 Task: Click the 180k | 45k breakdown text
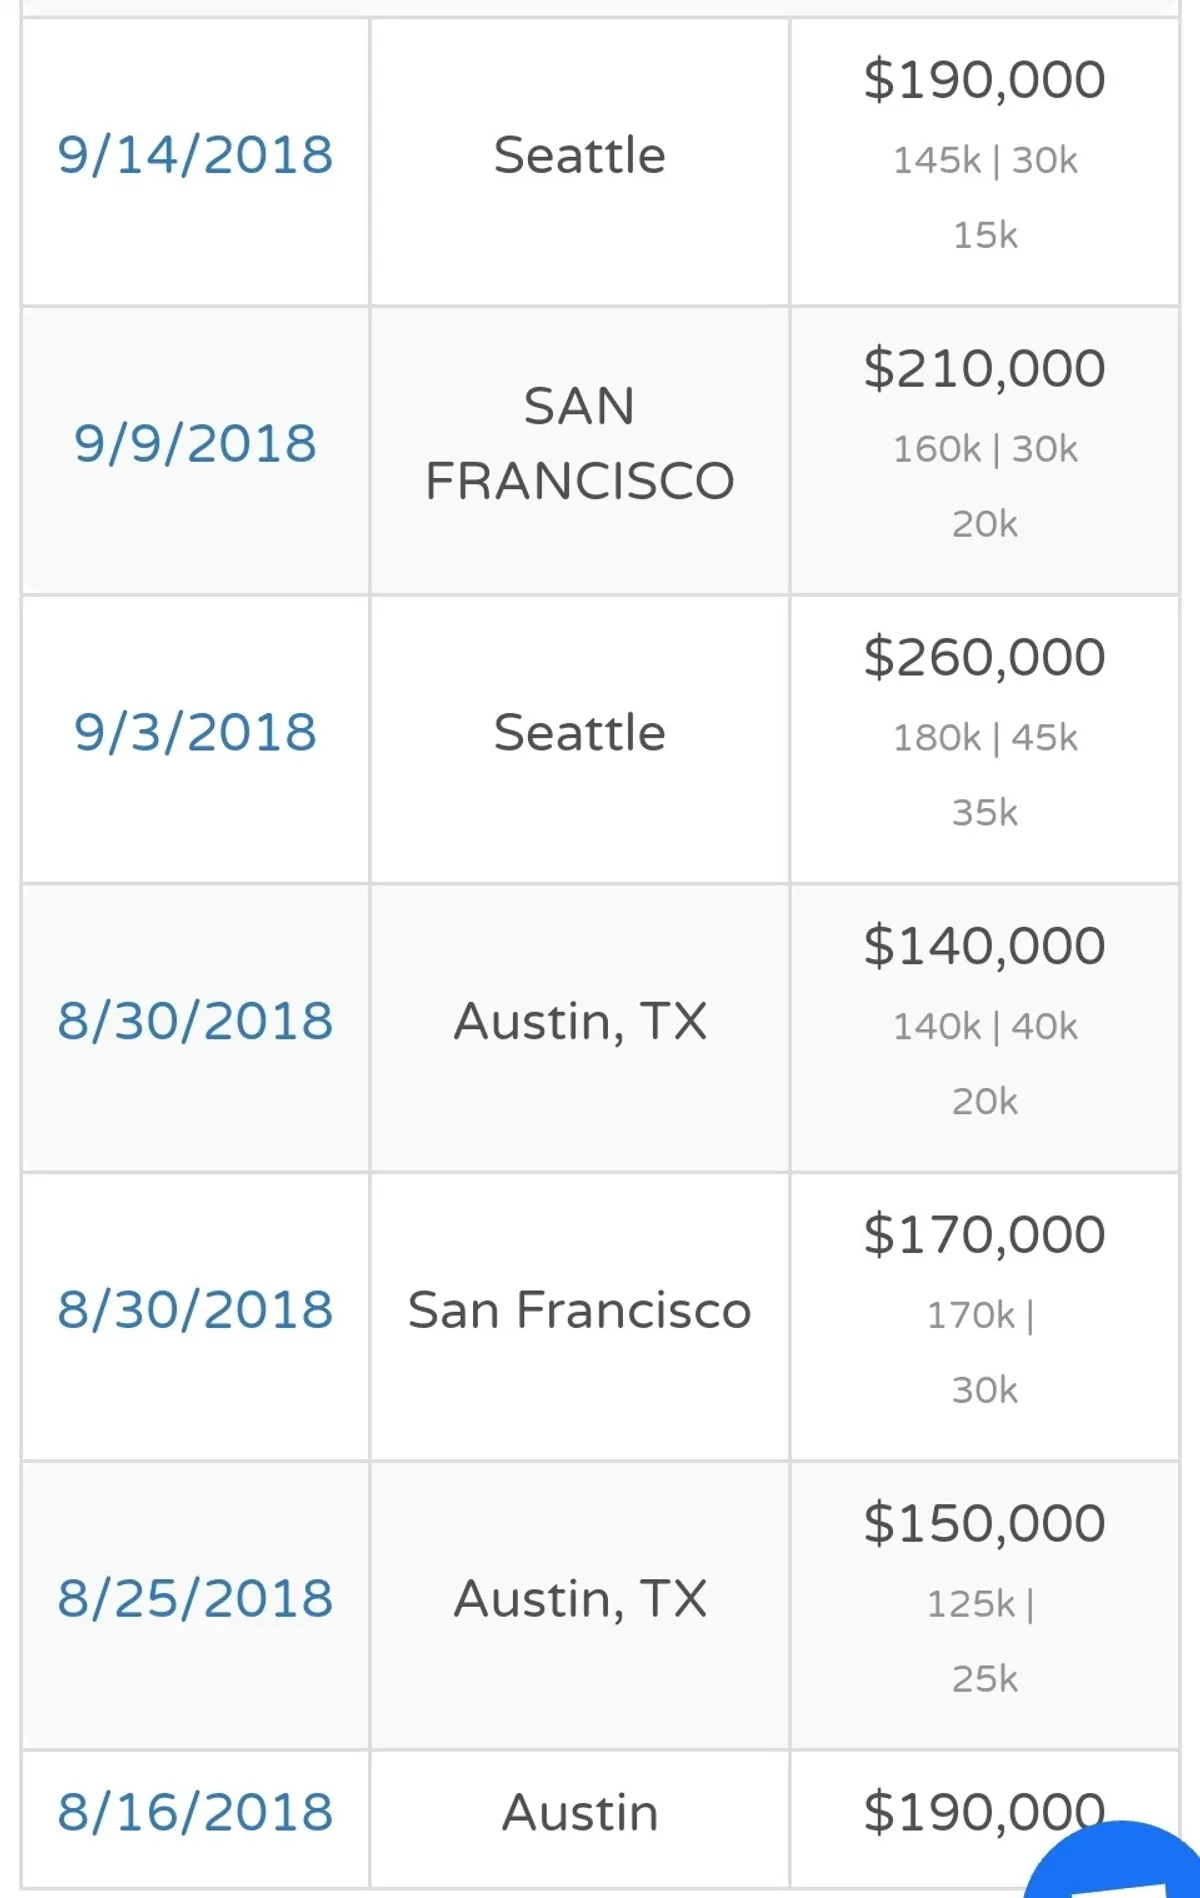(984, 738)
